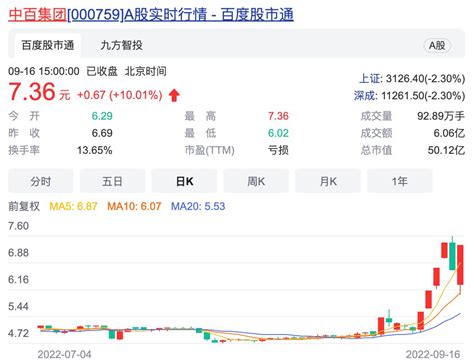Click the 2022-09-16 chart date label
Screen dimensions: 474x363
click(x=433, y=354)
